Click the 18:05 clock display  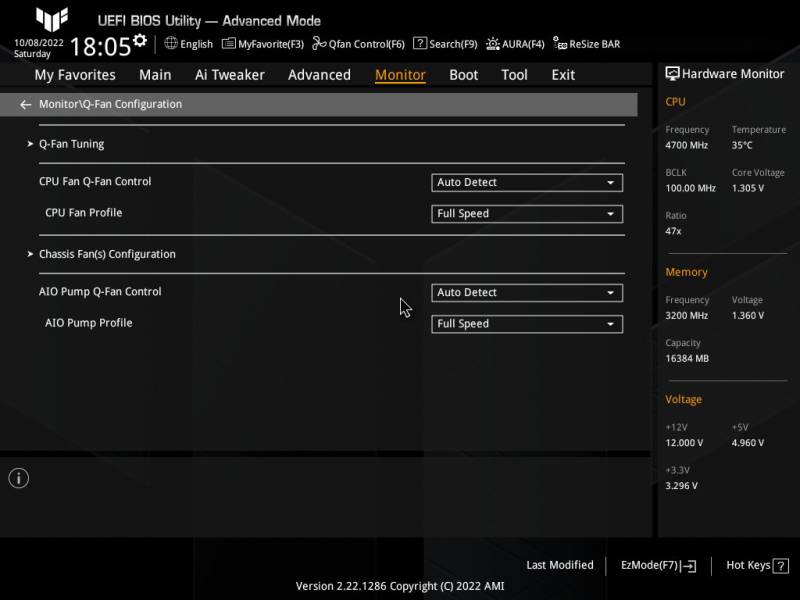point(101,46)
